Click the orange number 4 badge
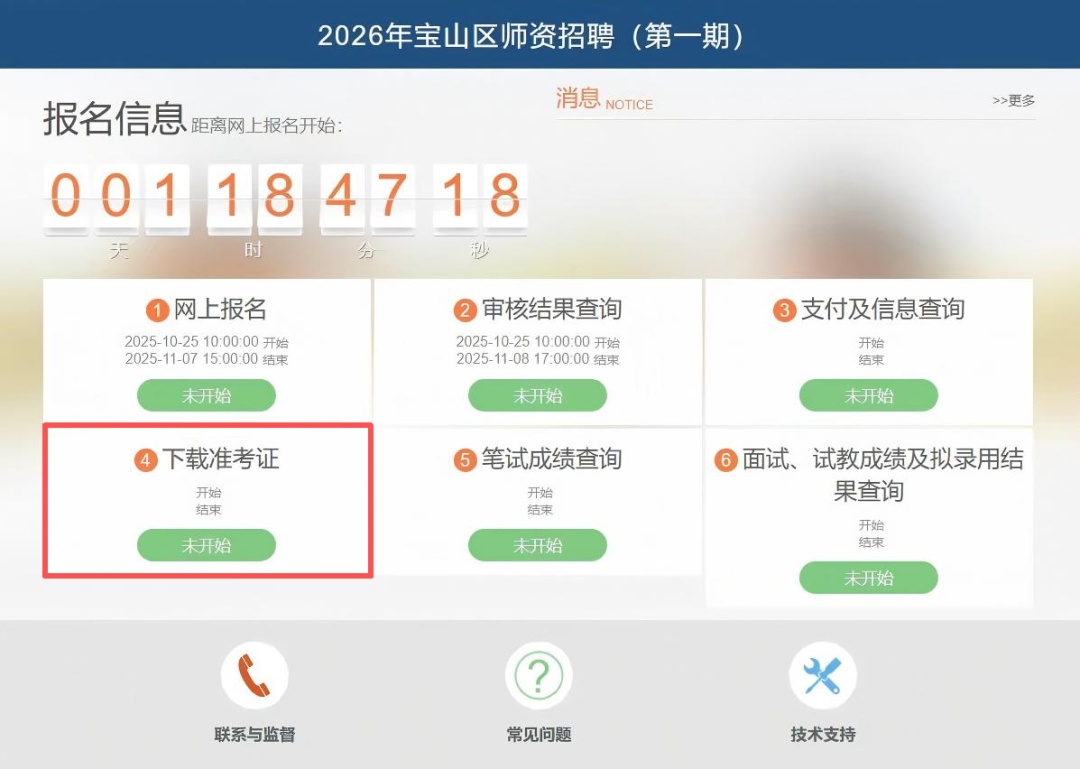The width and height of the screenshot is (1080, 769). point(145,460)
